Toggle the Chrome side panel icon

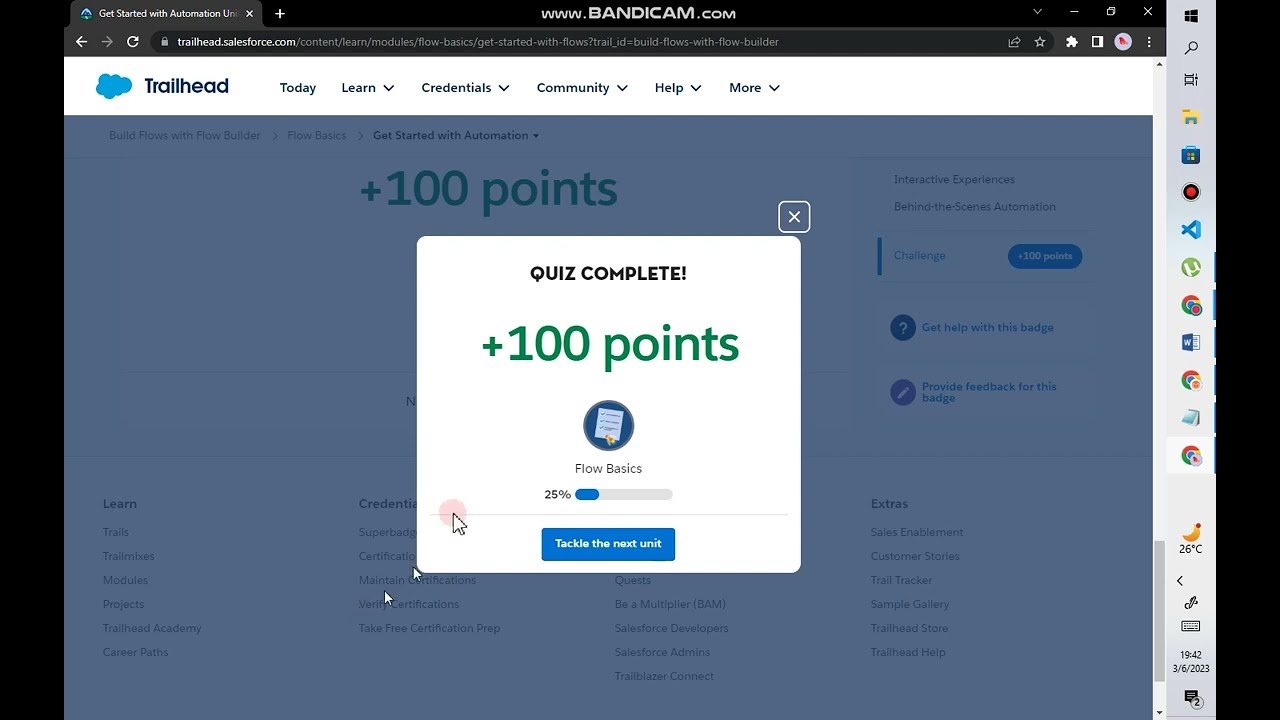coord(1097,42)
